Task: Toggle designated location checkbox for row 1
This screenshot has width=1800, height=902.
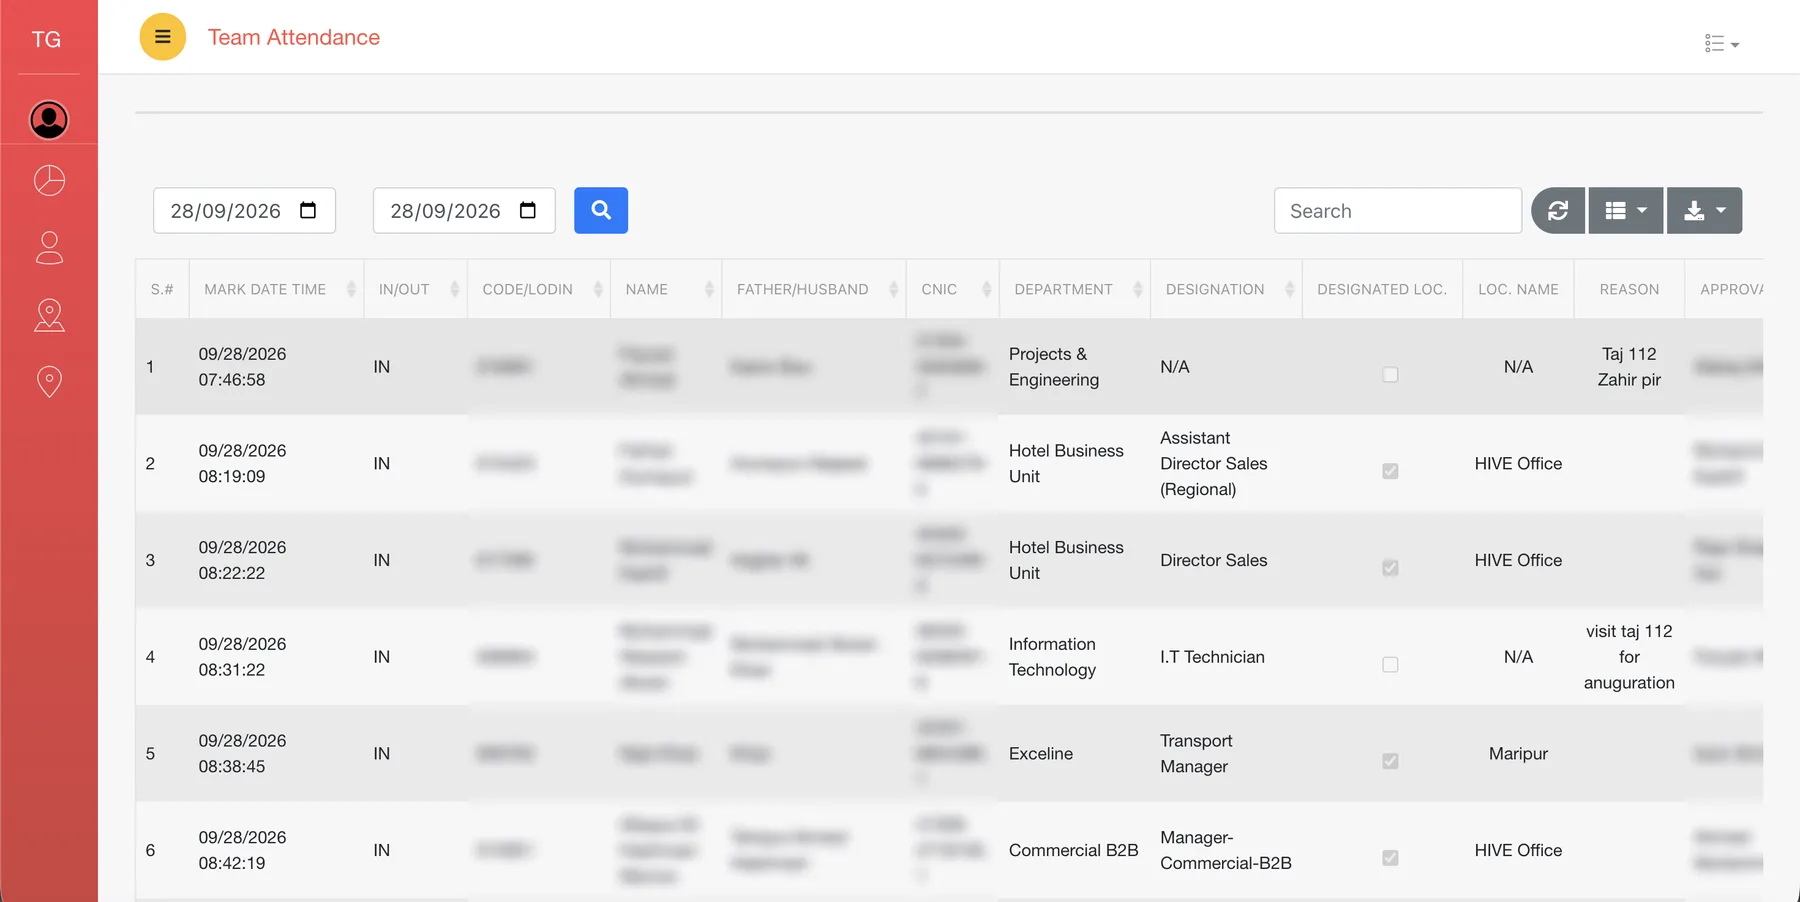Action: click(1390, 374)
